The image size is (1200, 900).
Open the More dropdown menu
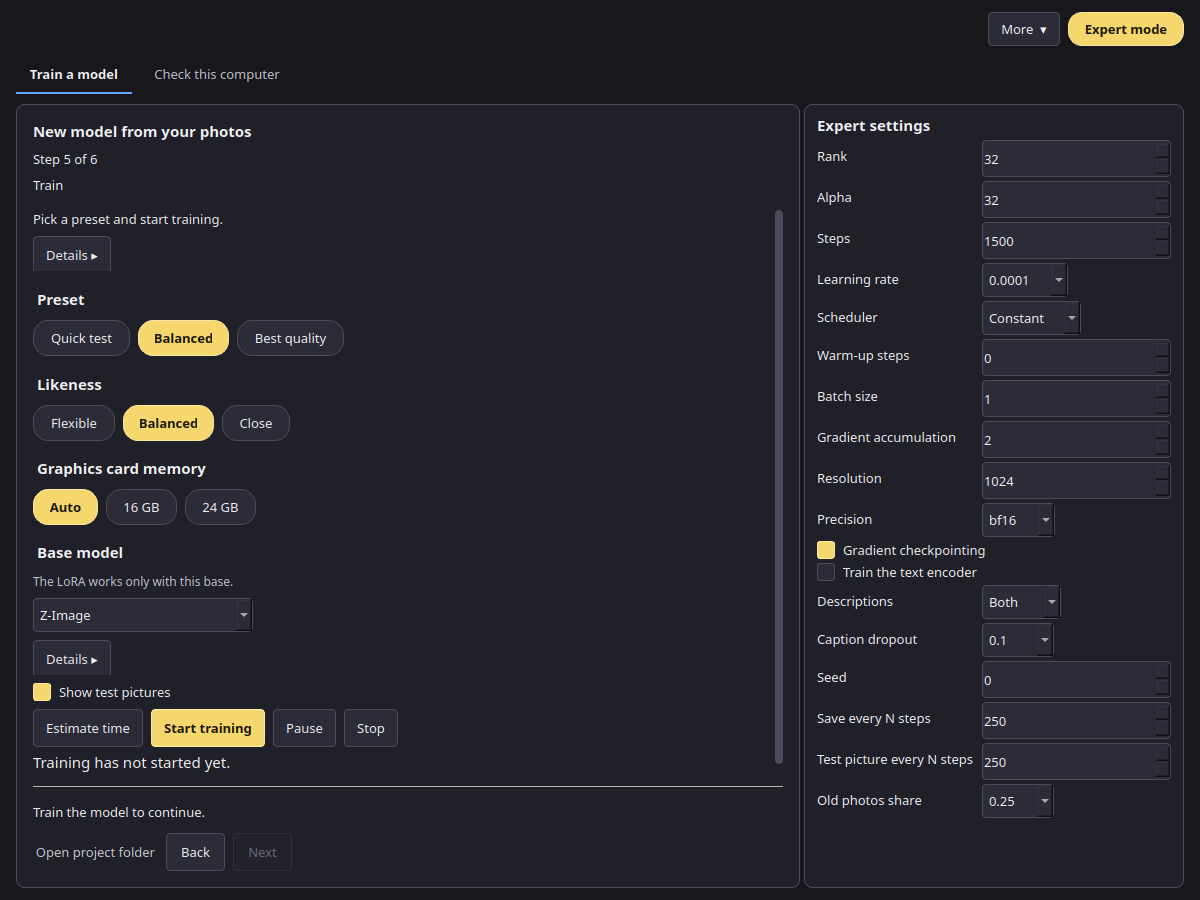(x=1023, y=29)
